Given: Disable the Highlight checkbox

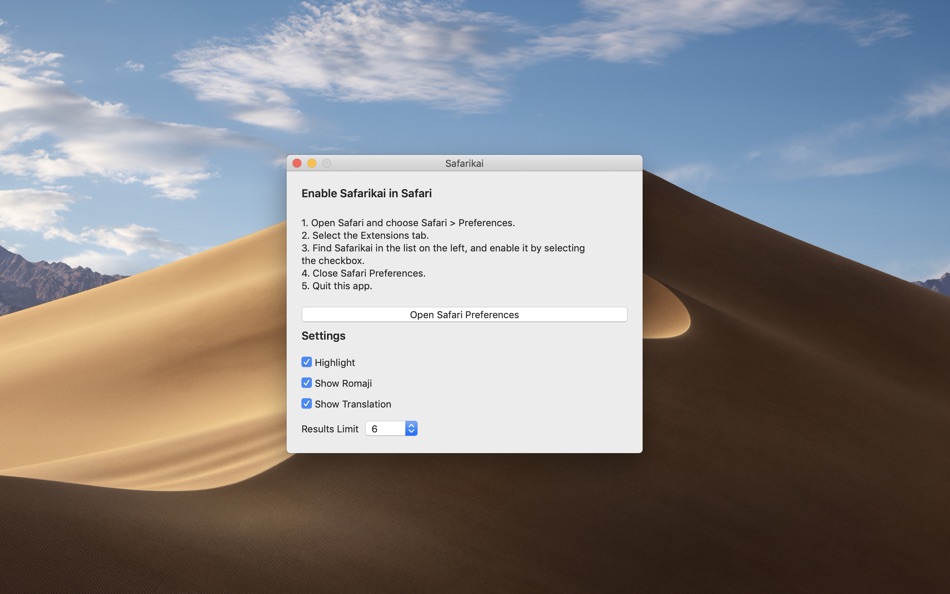Looking at the screenshot, I should click(x=307, y=362).
